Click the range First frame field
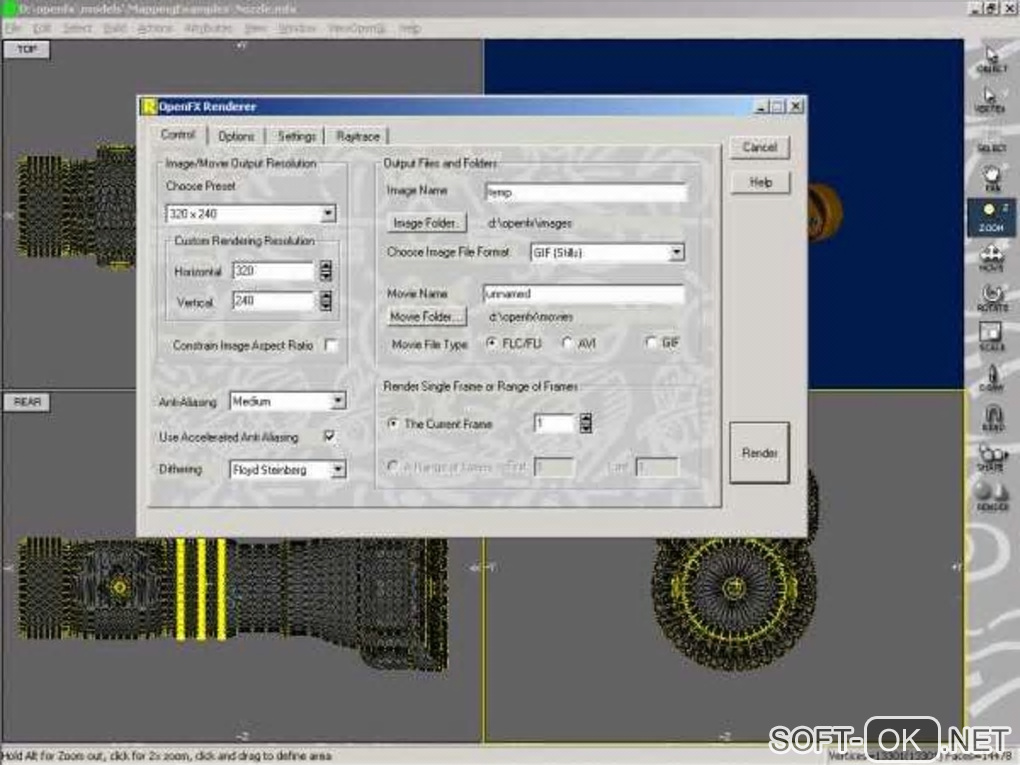Screen dimensions: 1020x765 click(x=554, y=466)
